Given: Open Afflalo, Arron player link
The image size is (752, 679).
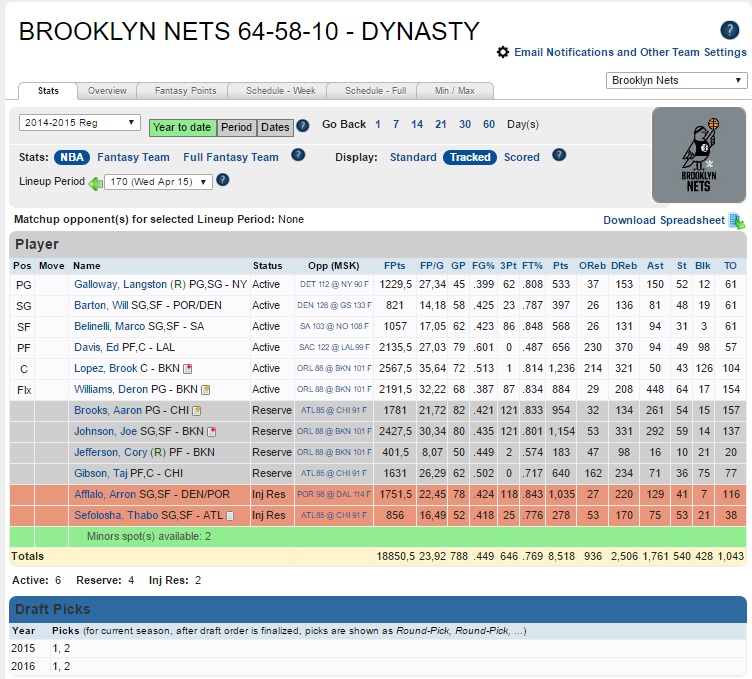Looking at the screenshot, I should coord(106,494).
